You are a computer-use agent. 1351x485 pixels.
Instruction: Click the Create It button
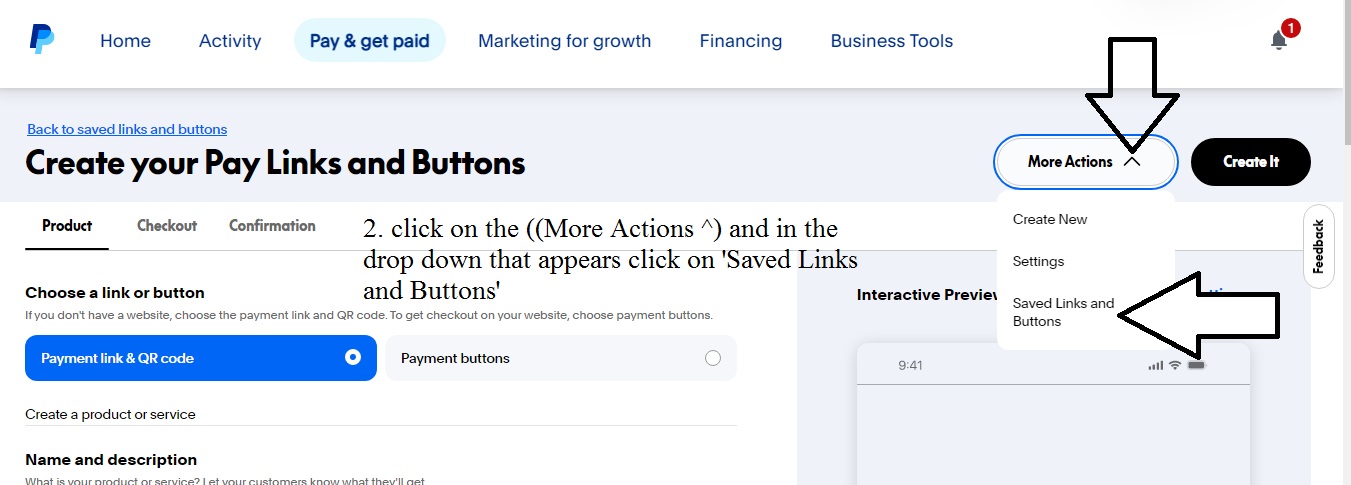(x=1251, y=161)
